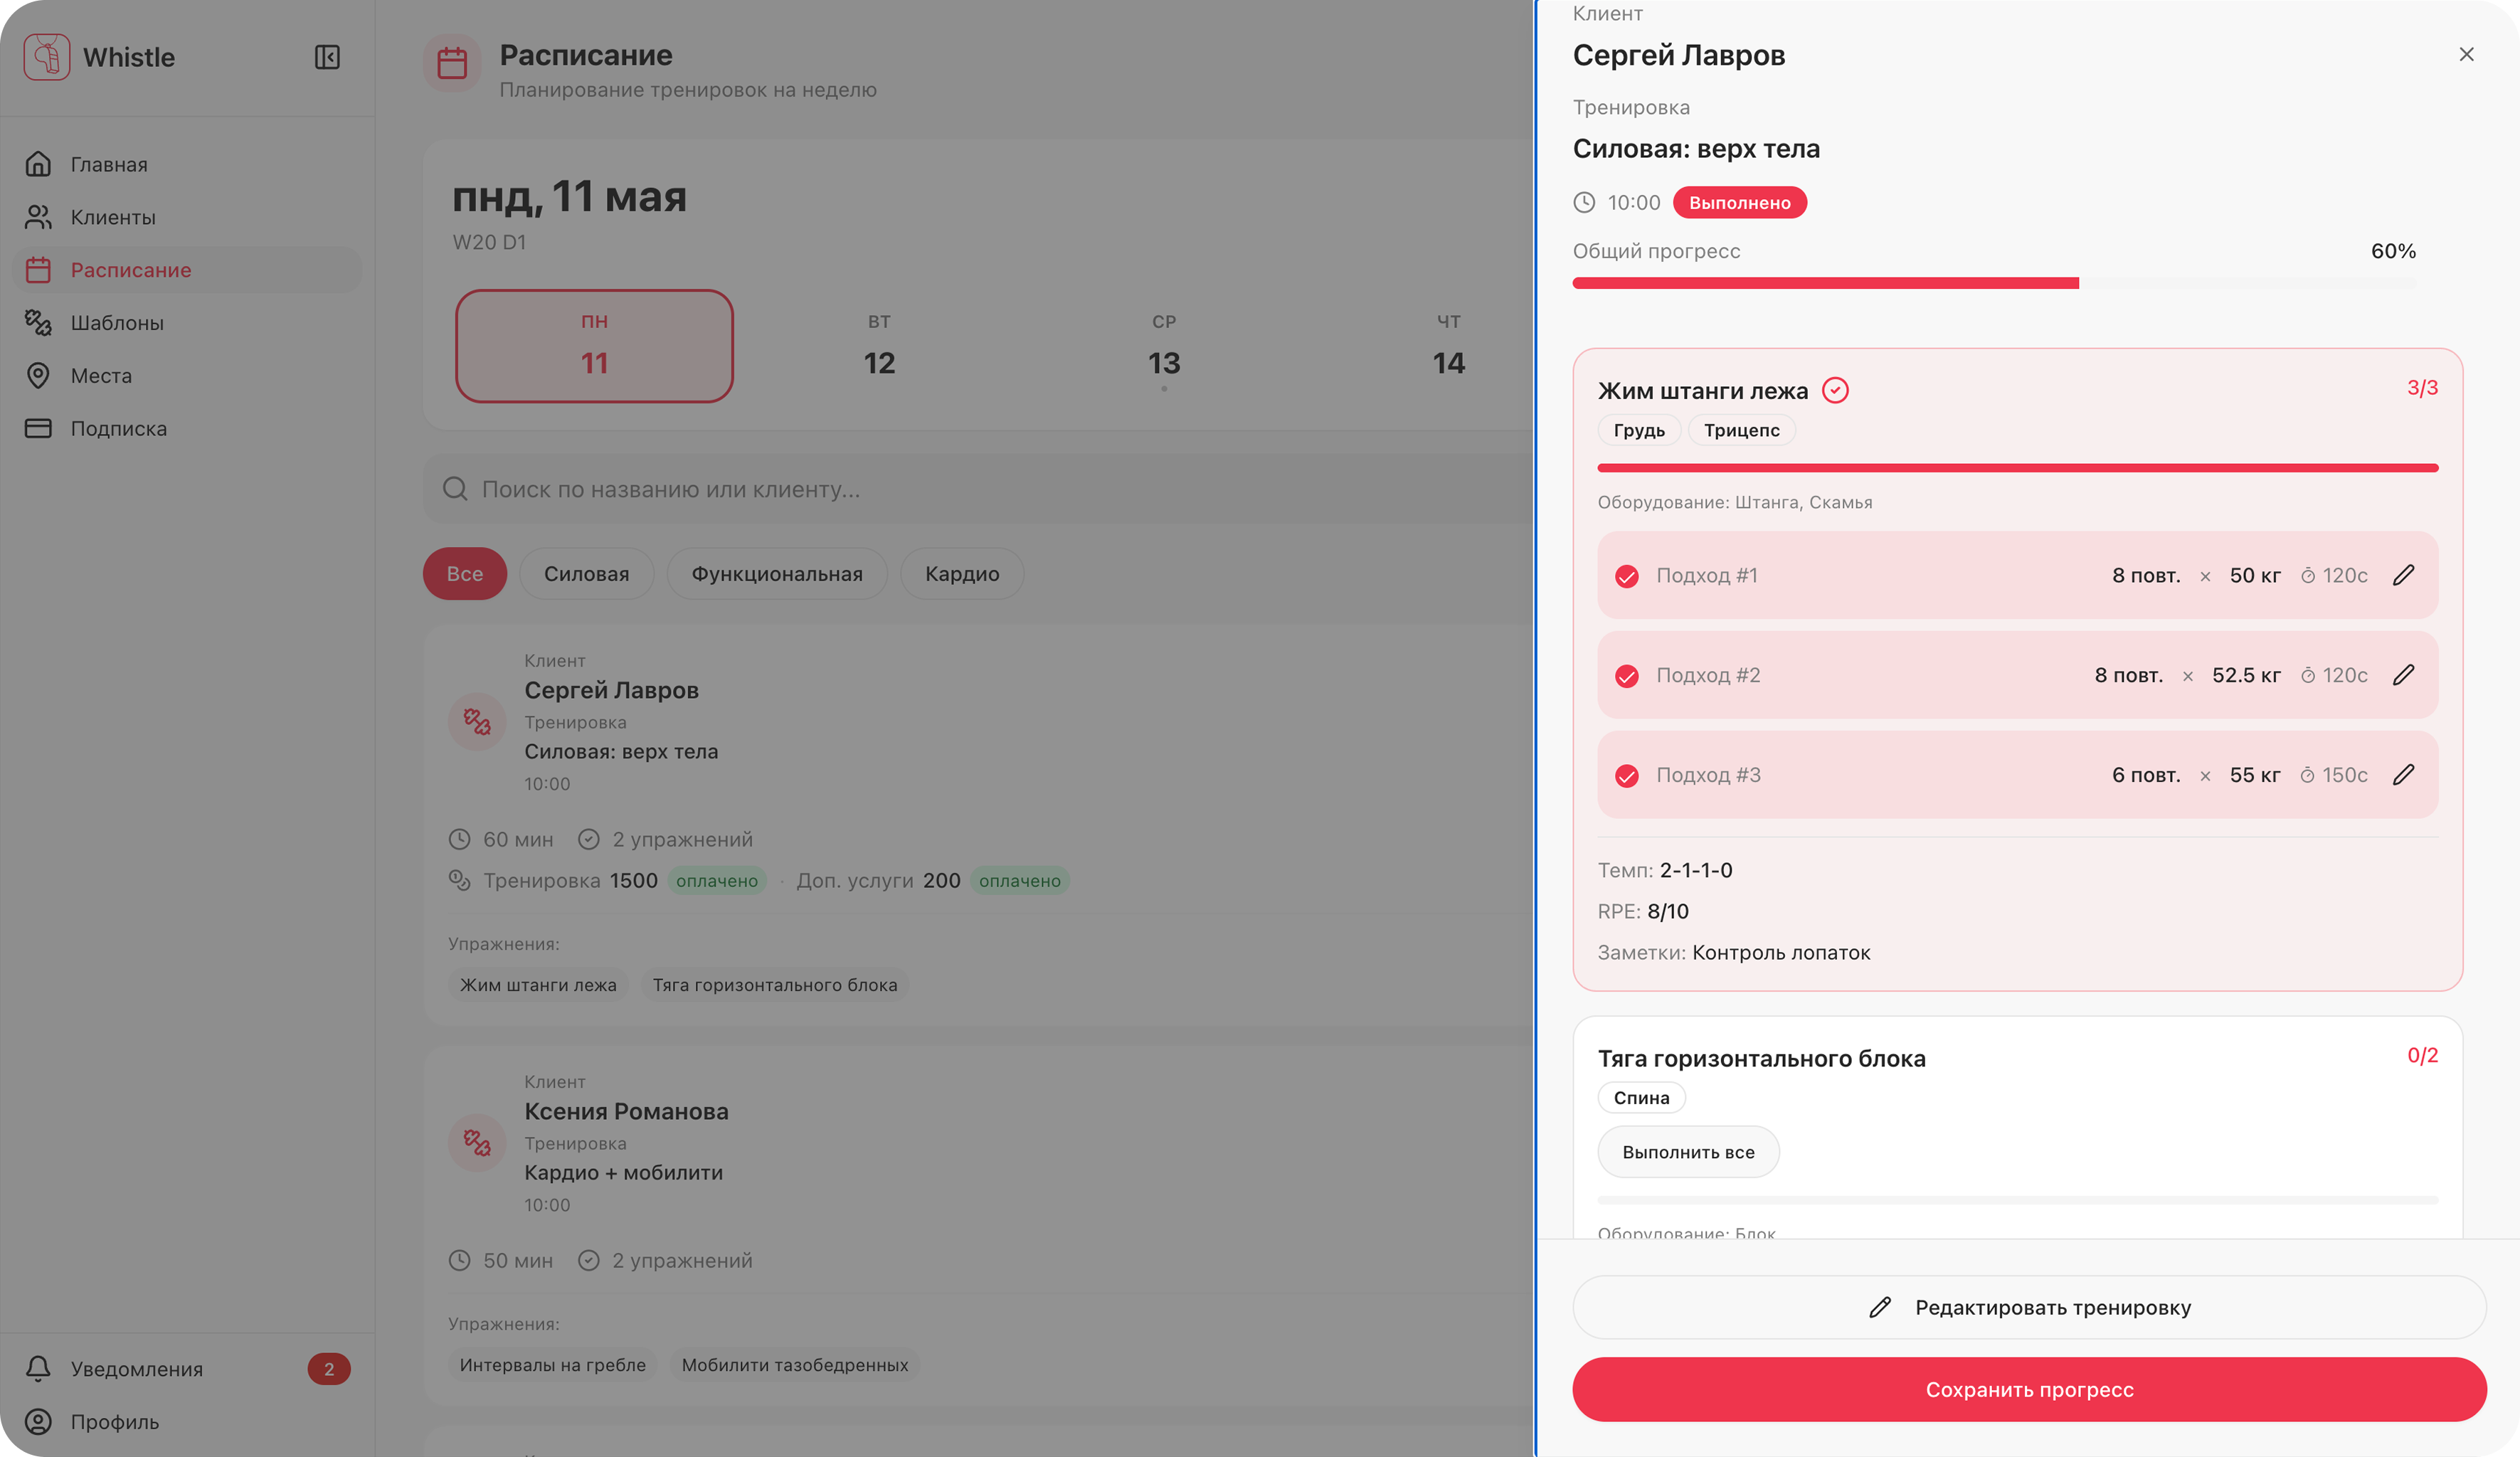This screenshot has height=1457, width=2520.
Task: Open Профиль in the sidebar
Action: click(187, 1422)
